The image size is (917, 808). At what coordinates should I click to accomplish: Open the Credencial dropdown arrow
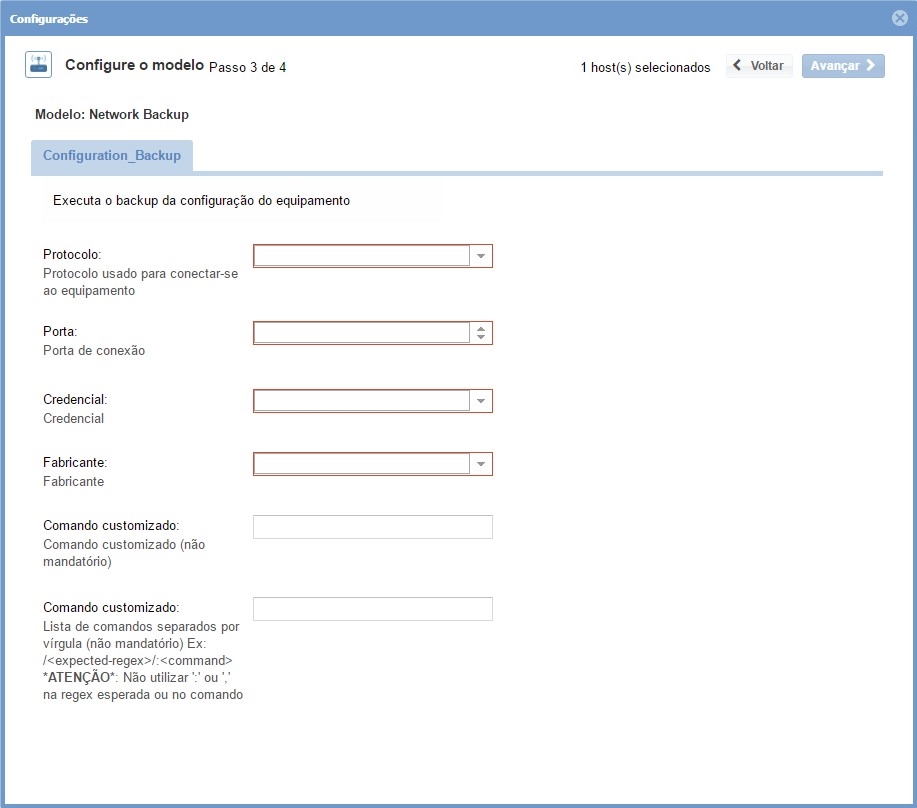[x=481, y=401]
